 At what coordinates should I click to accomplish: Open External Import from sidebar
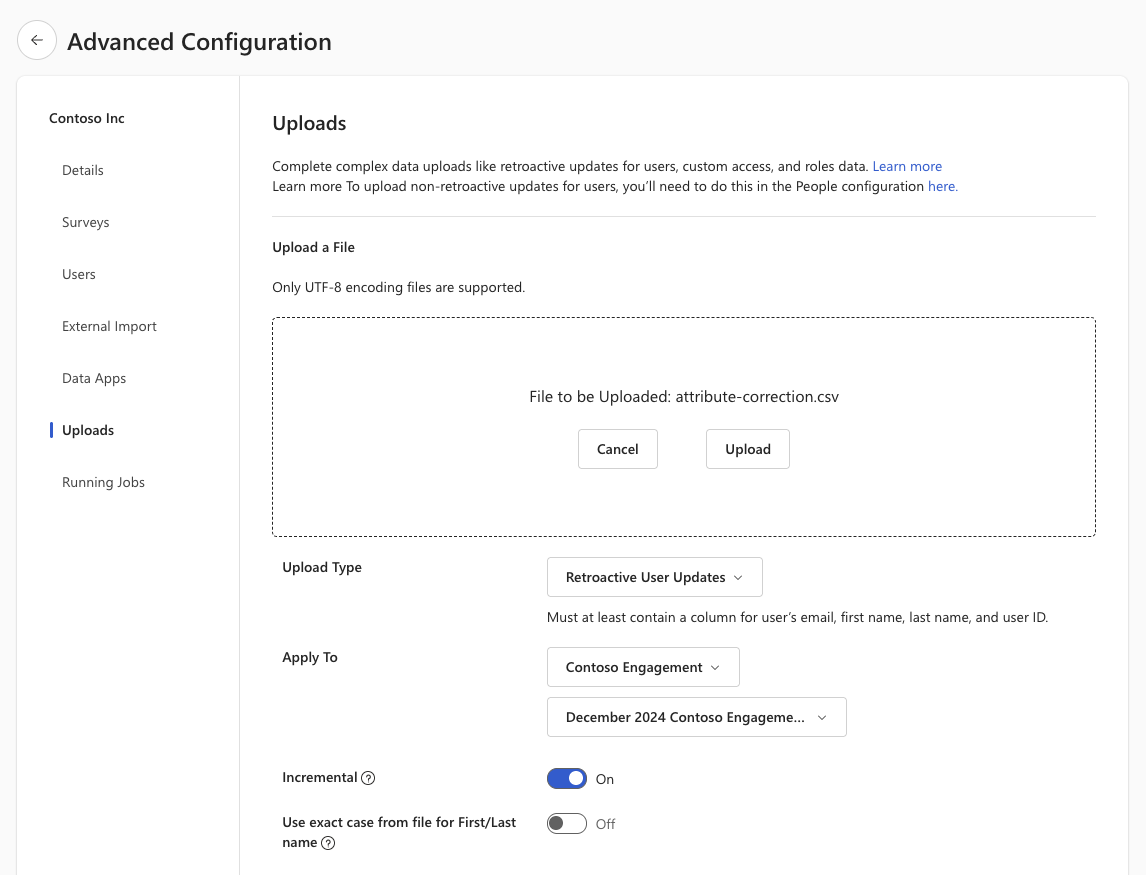[x=109, y=326]
